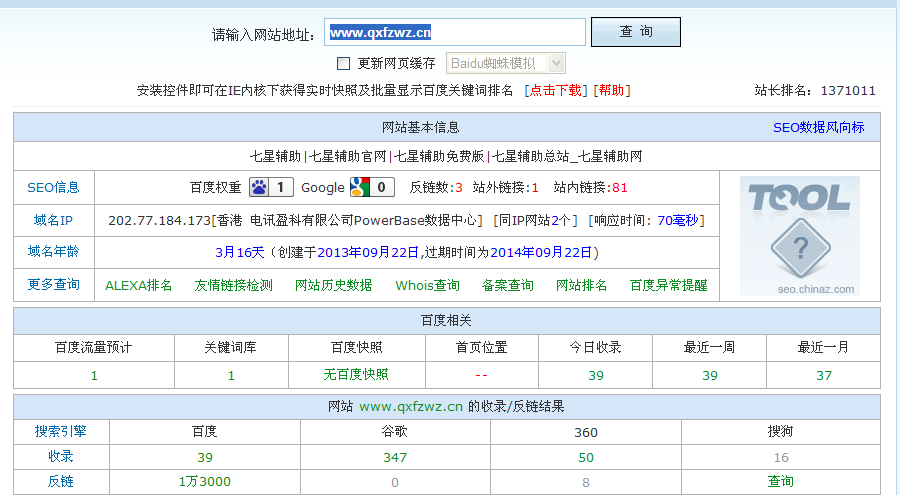
Task: Click the Baidu paw weight icon
Action: click(x=271, y=187)
